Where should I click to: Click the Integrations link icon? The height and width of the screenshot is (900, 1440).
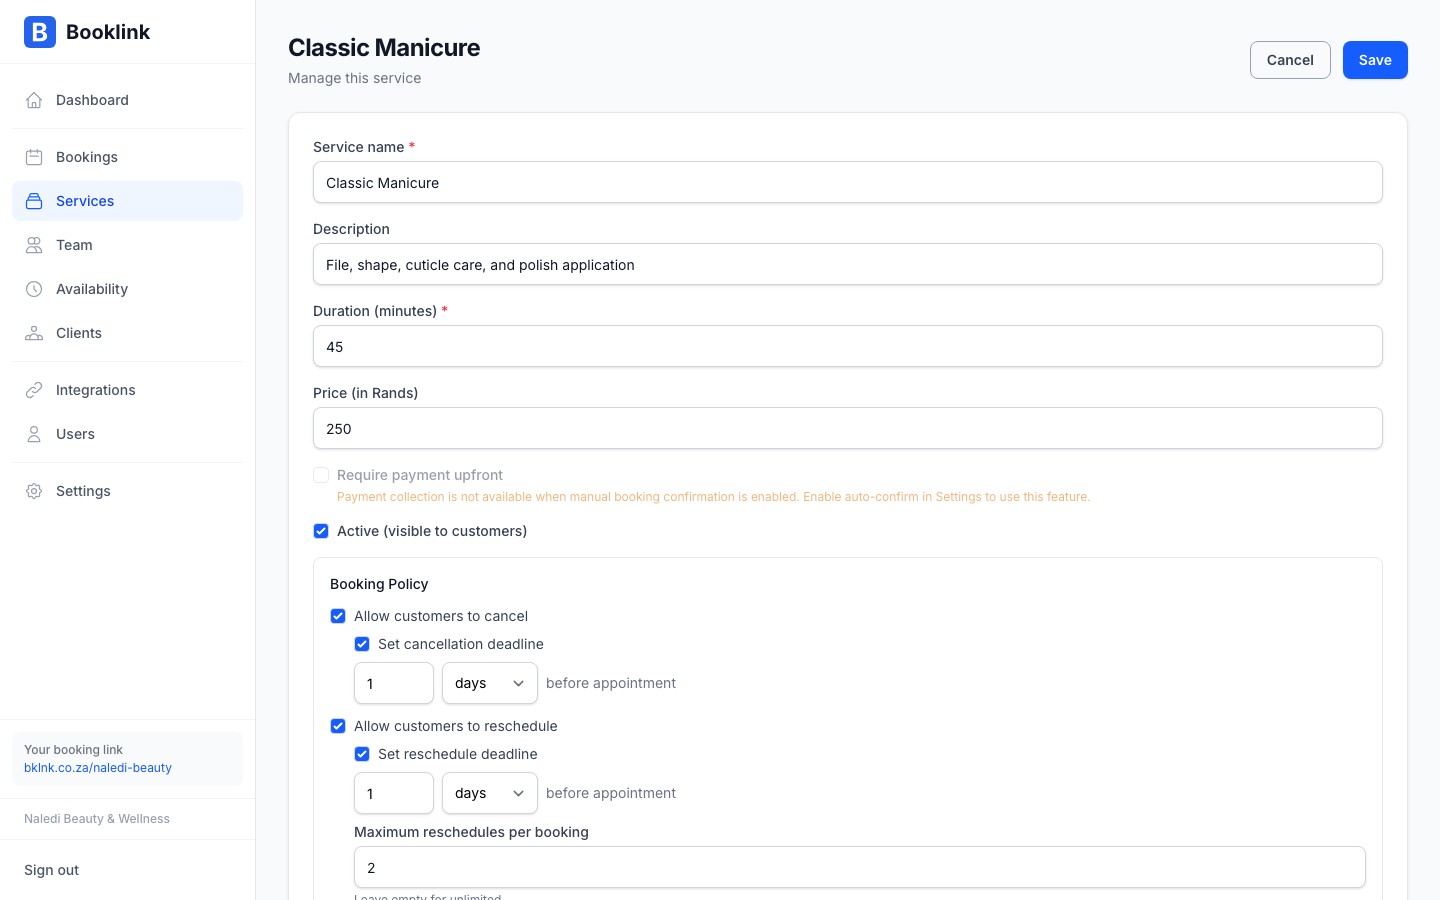pos(34,390)
